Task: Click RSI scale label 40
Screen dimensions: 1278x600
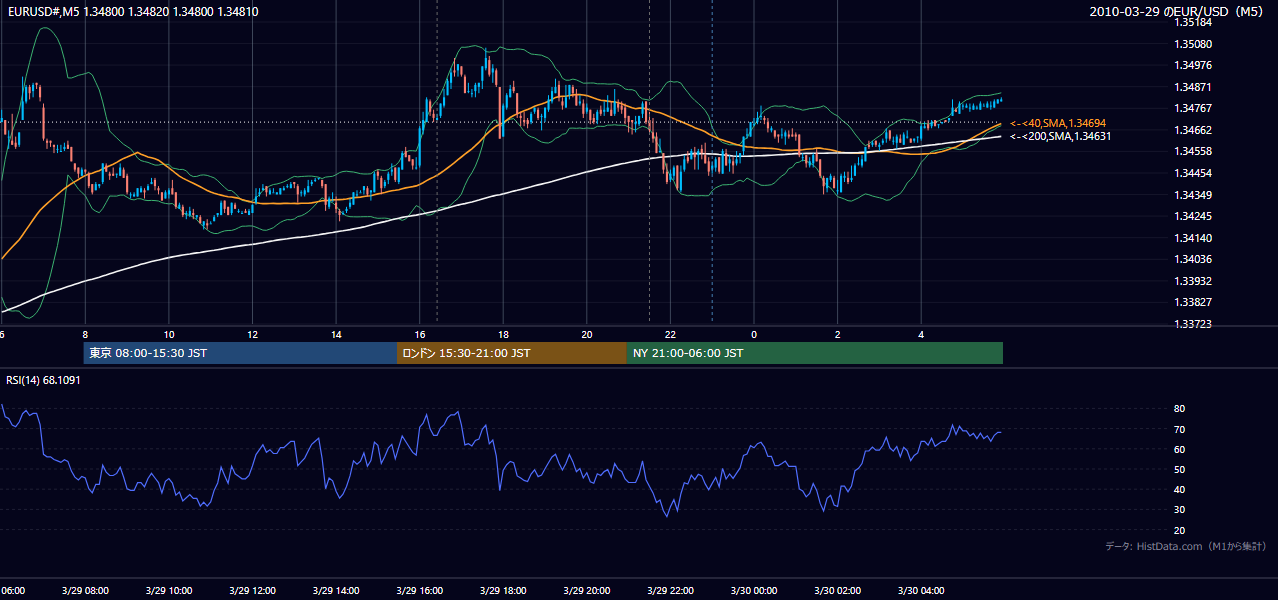Action: click(x=1180, y=490)
